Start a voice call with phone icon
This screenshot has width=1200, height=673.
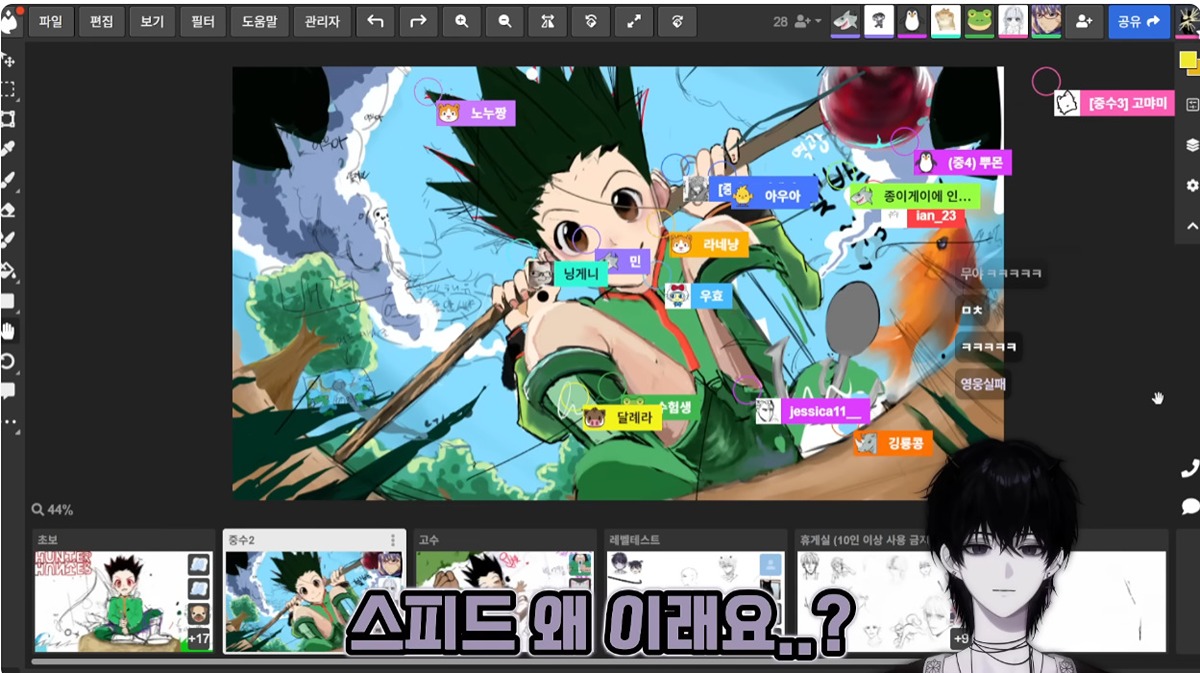click(1189, 469)
